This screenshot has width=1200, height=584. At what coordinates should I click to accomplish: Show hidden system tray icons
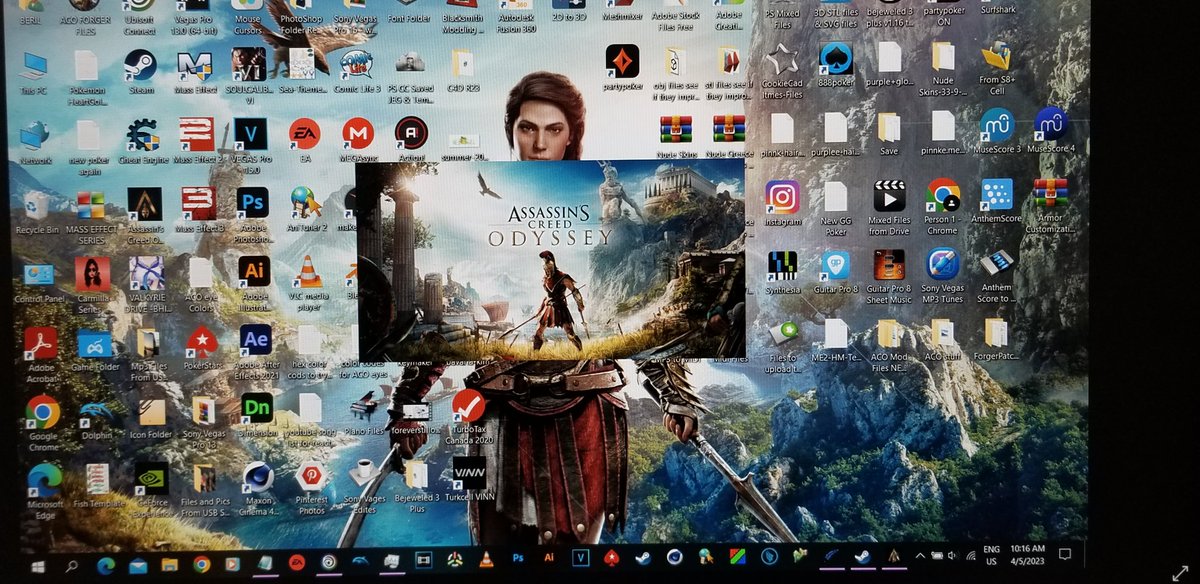(x=921, y=554)
